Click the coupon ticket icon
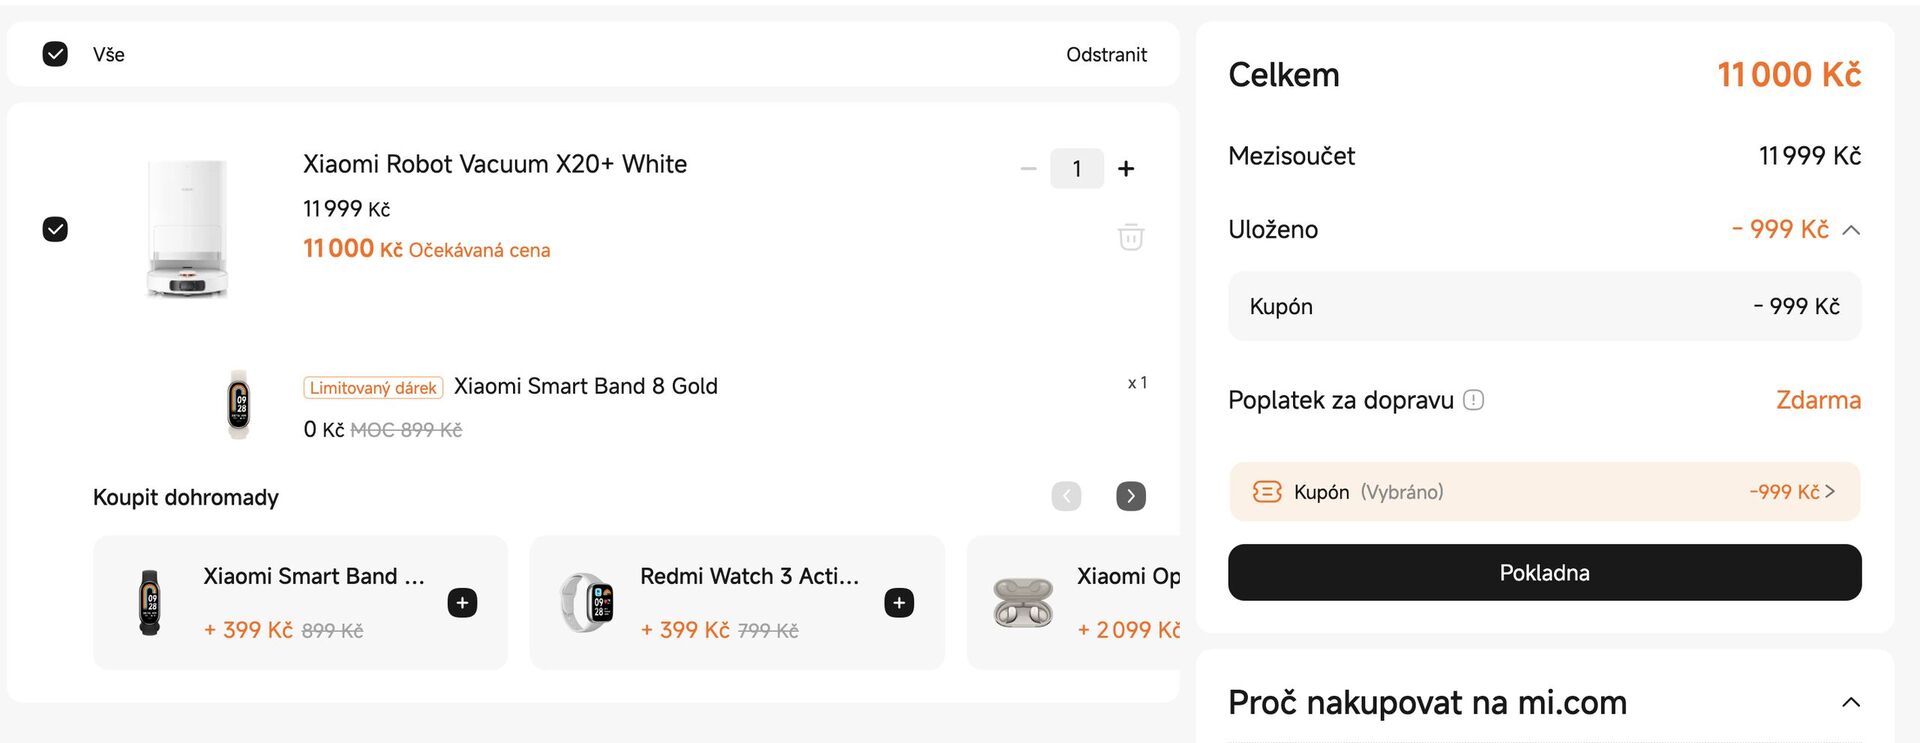 coord(1266,492)
